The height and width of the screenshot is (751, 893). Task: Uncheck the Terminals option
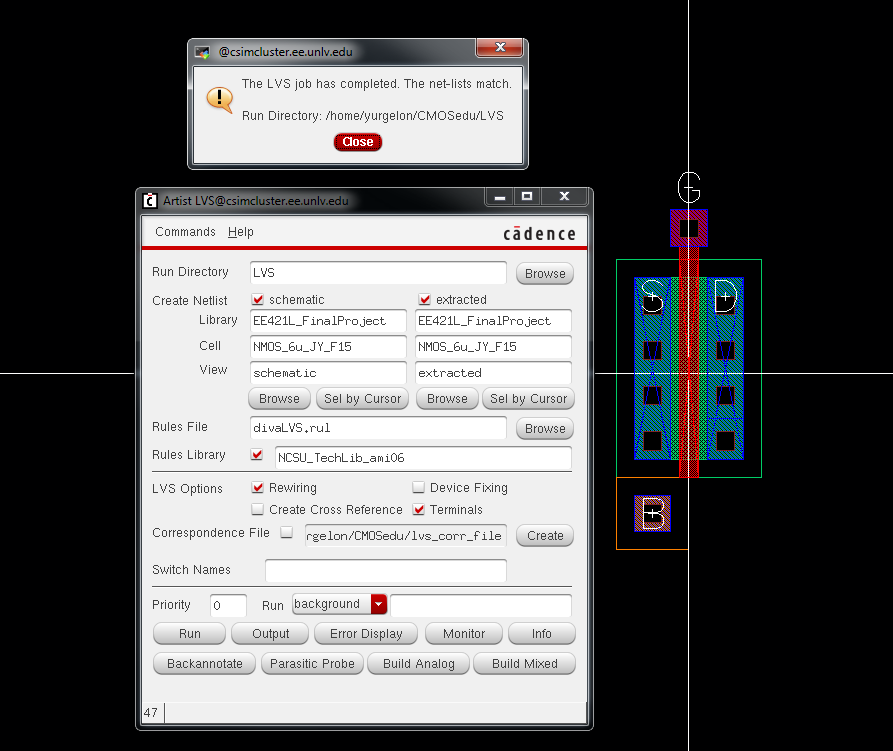[x=419, y=510]
